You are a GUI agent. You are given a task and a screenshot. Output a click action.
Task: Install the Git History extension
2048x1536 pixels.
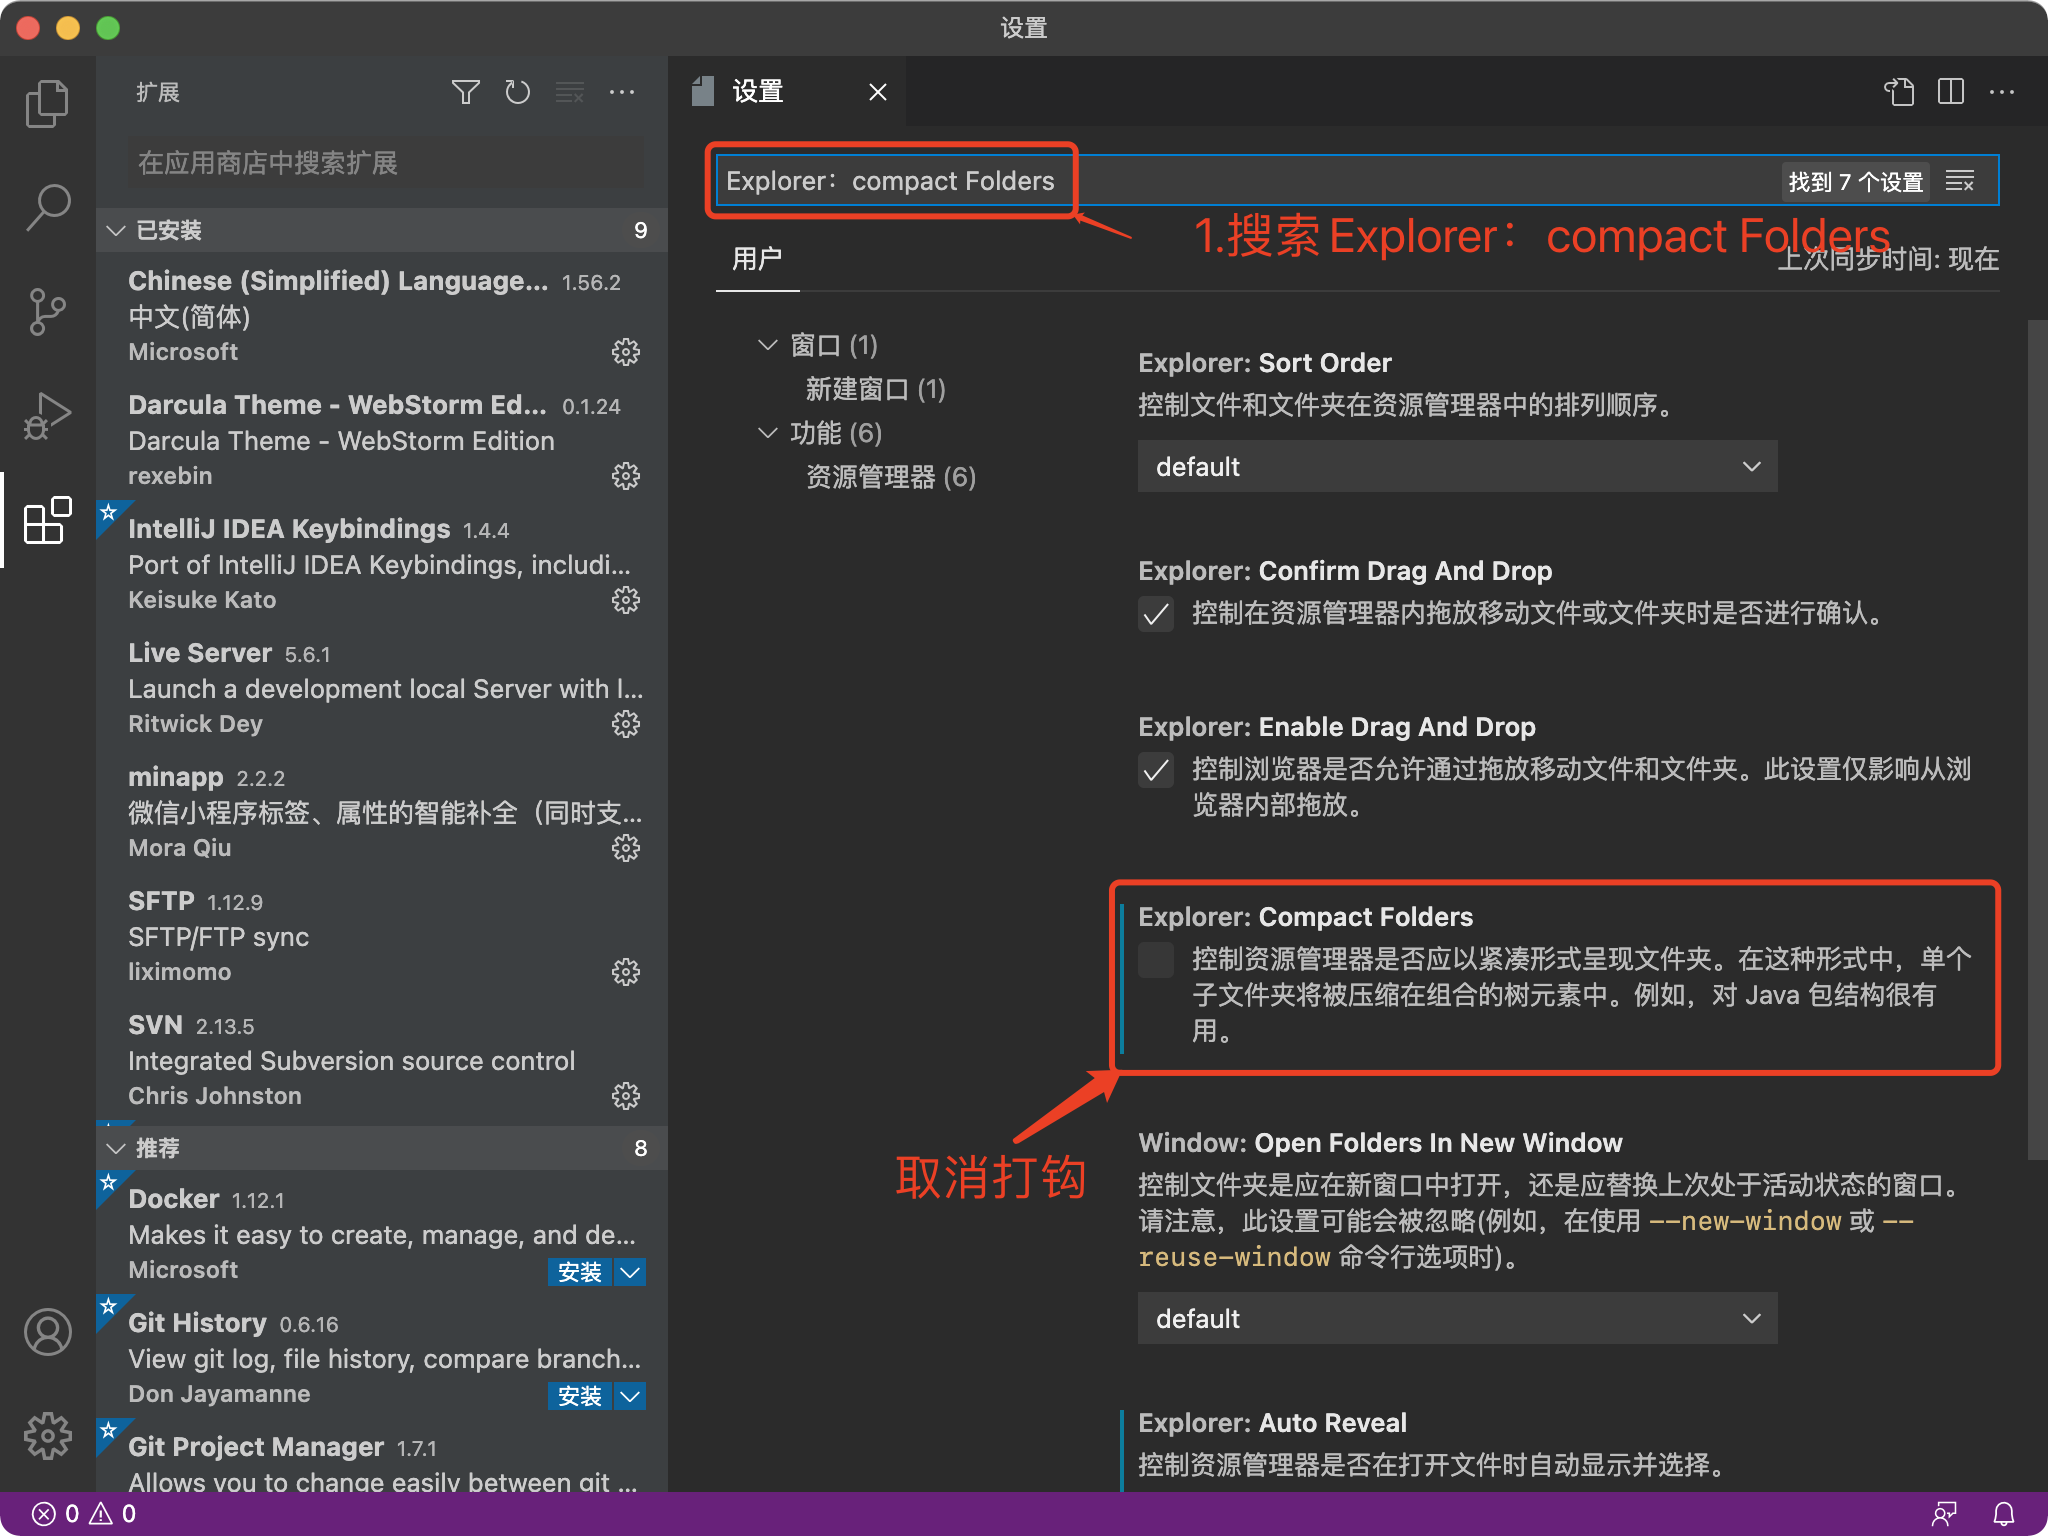click(x=580, y=1395)
